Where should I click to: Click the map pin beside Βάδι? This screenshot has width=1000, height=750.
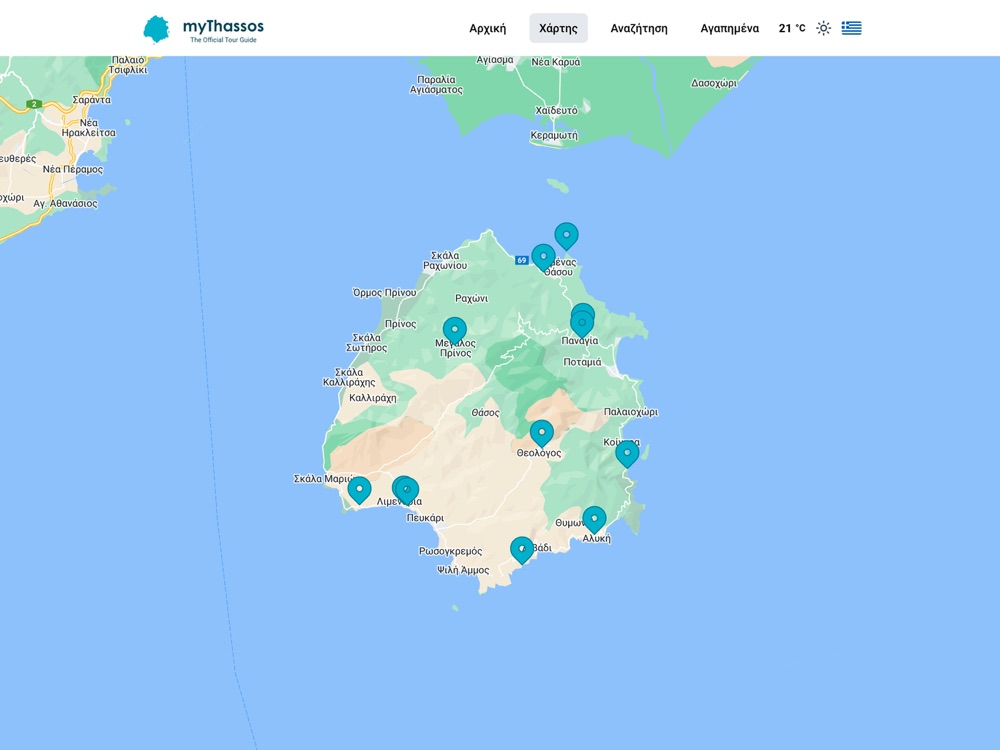(522, 550)
